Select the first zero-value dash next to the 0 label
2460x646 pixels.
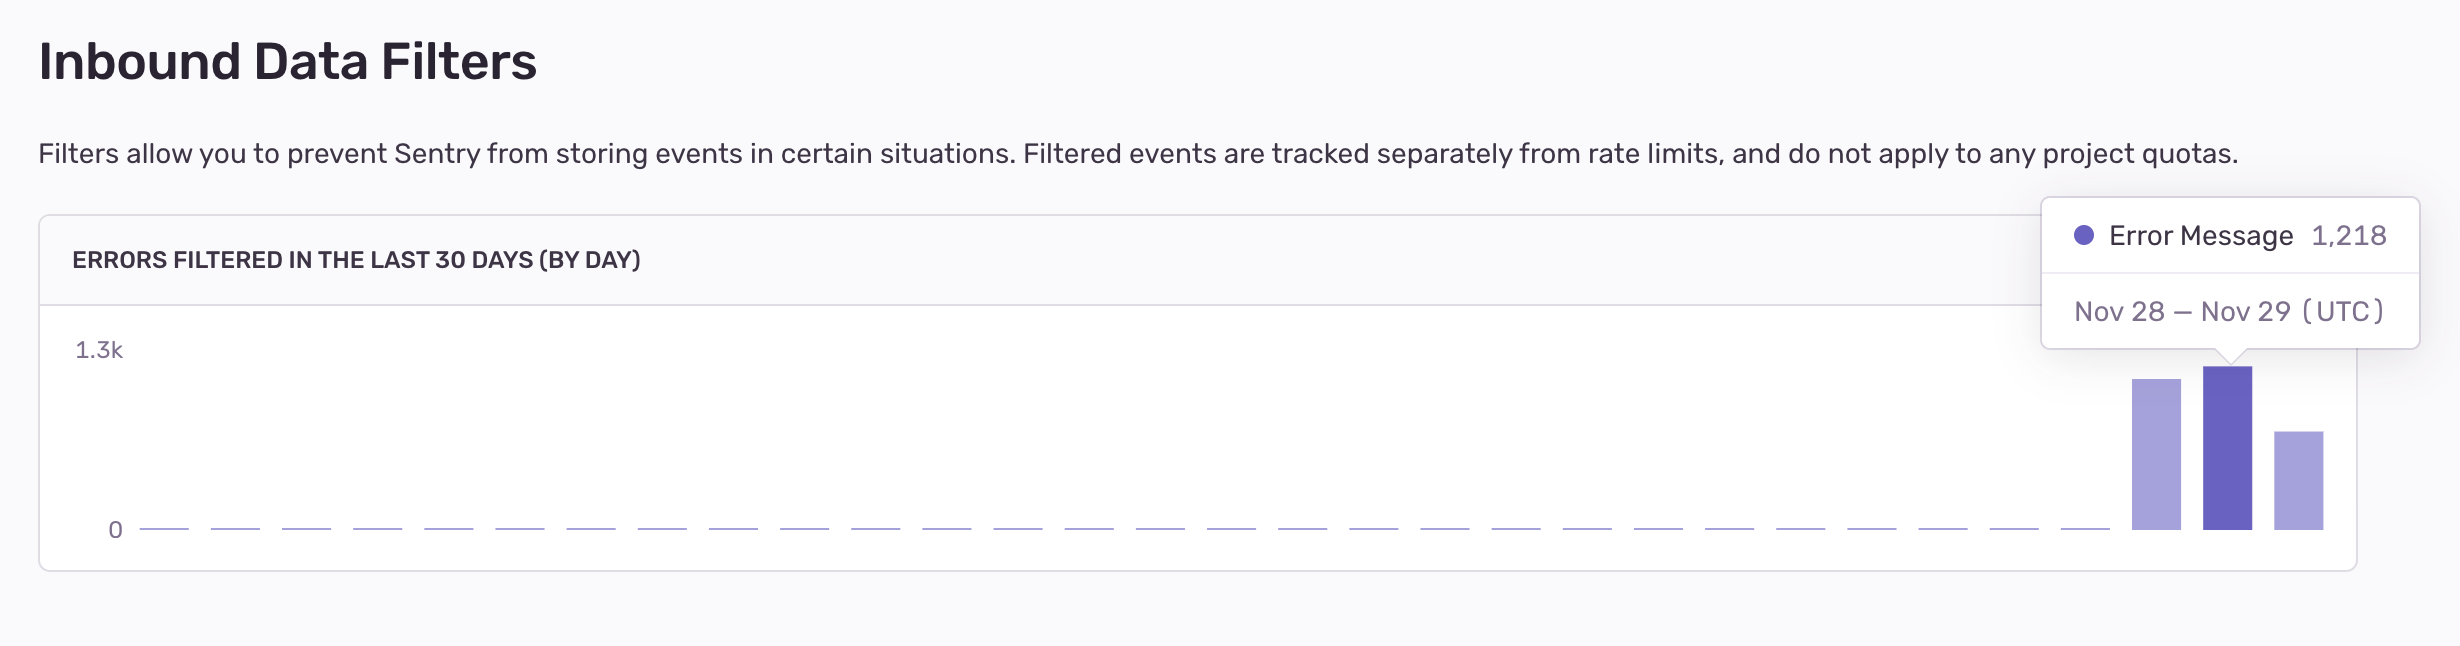click(x=164, y=528)
